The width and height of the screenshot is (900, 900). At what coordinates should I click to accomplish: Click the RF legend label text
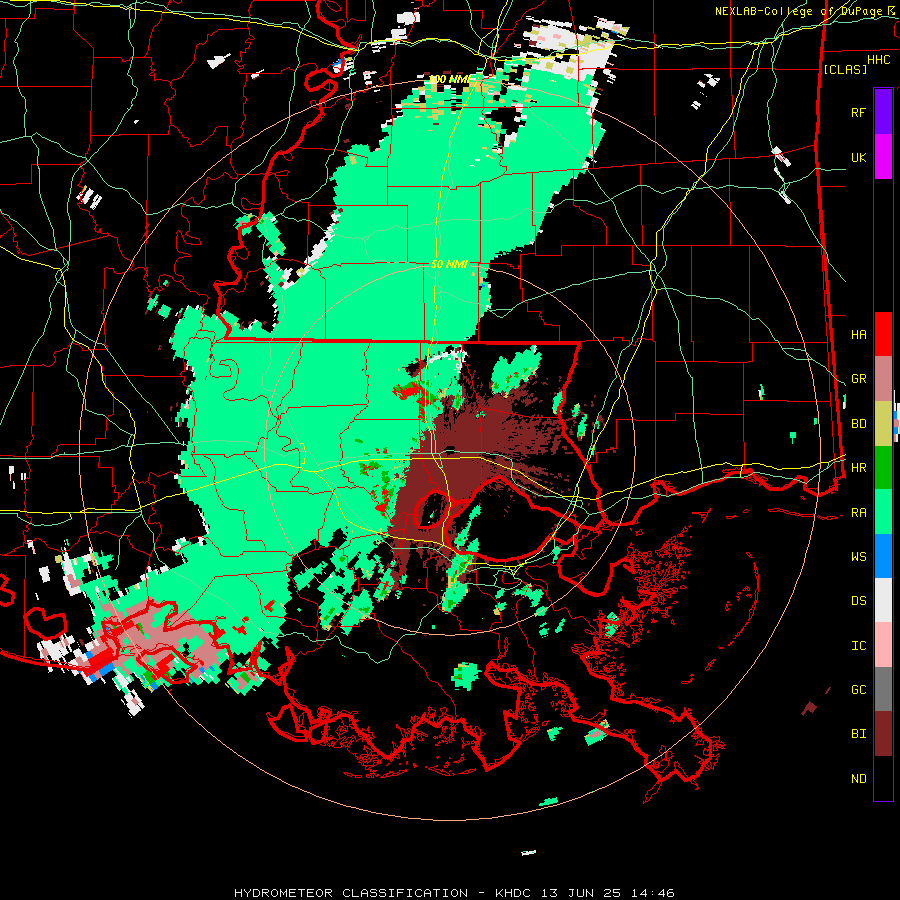[x=859, y=112]
